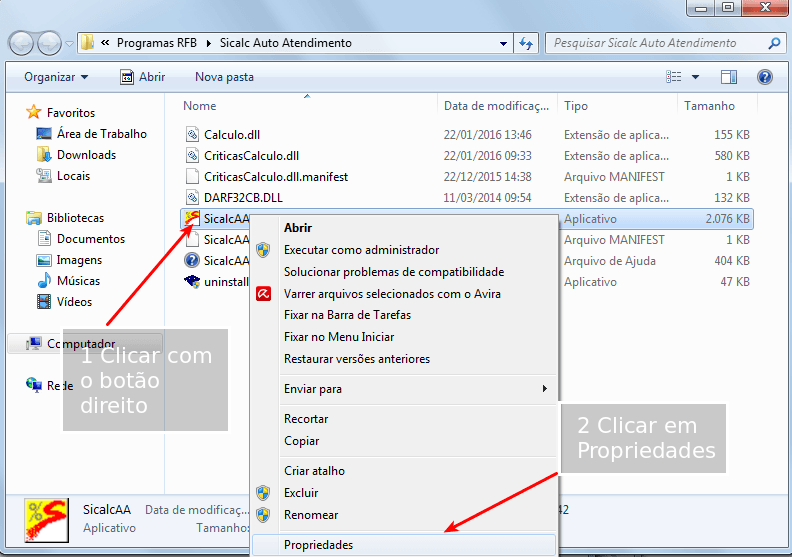Click the refresh button next to address bar
Viewport: 792px width, 557px height.
coord(526,43)
